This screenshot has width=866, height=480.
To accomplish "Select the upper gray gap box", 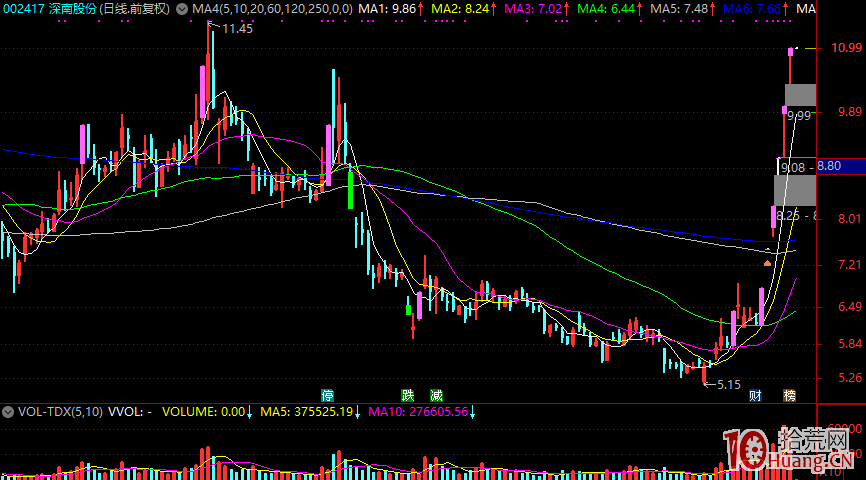I will (x=800, y=95).
